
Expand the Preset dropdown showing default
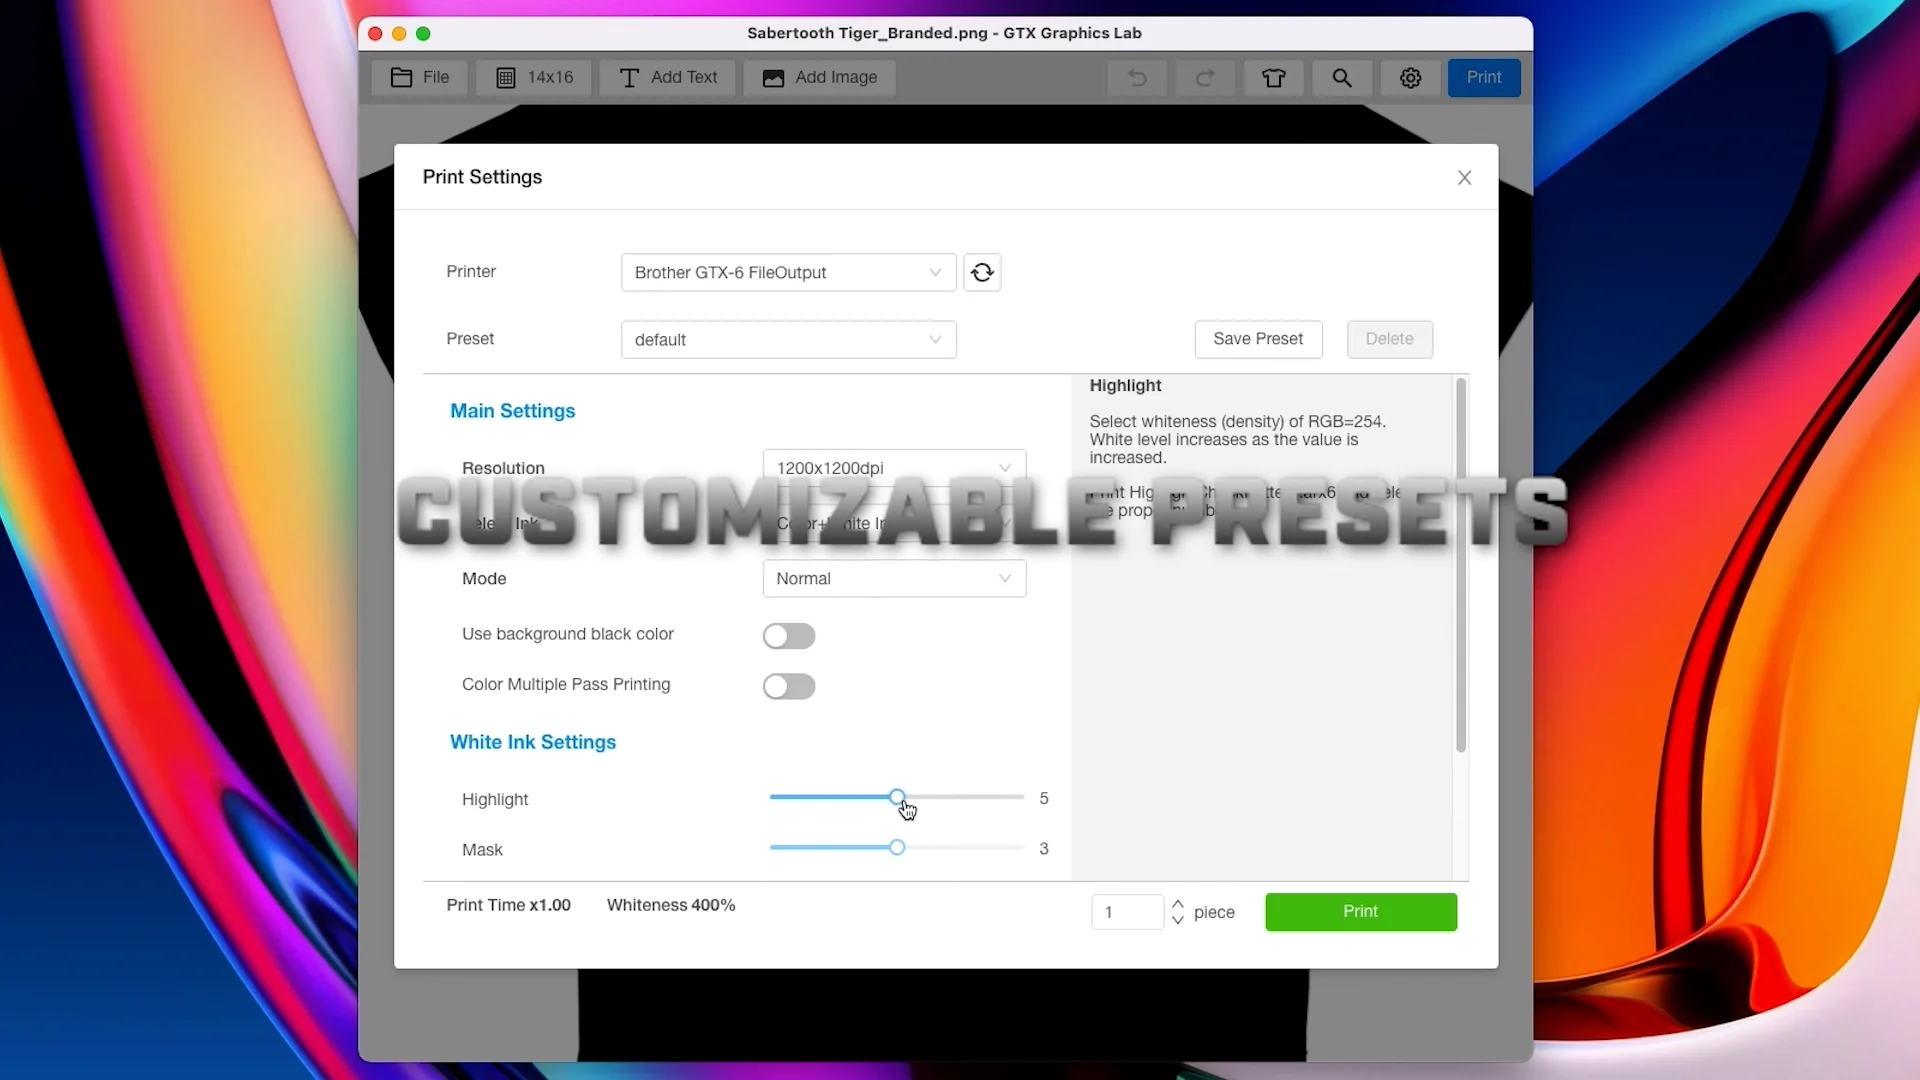[x=788, y=339]
